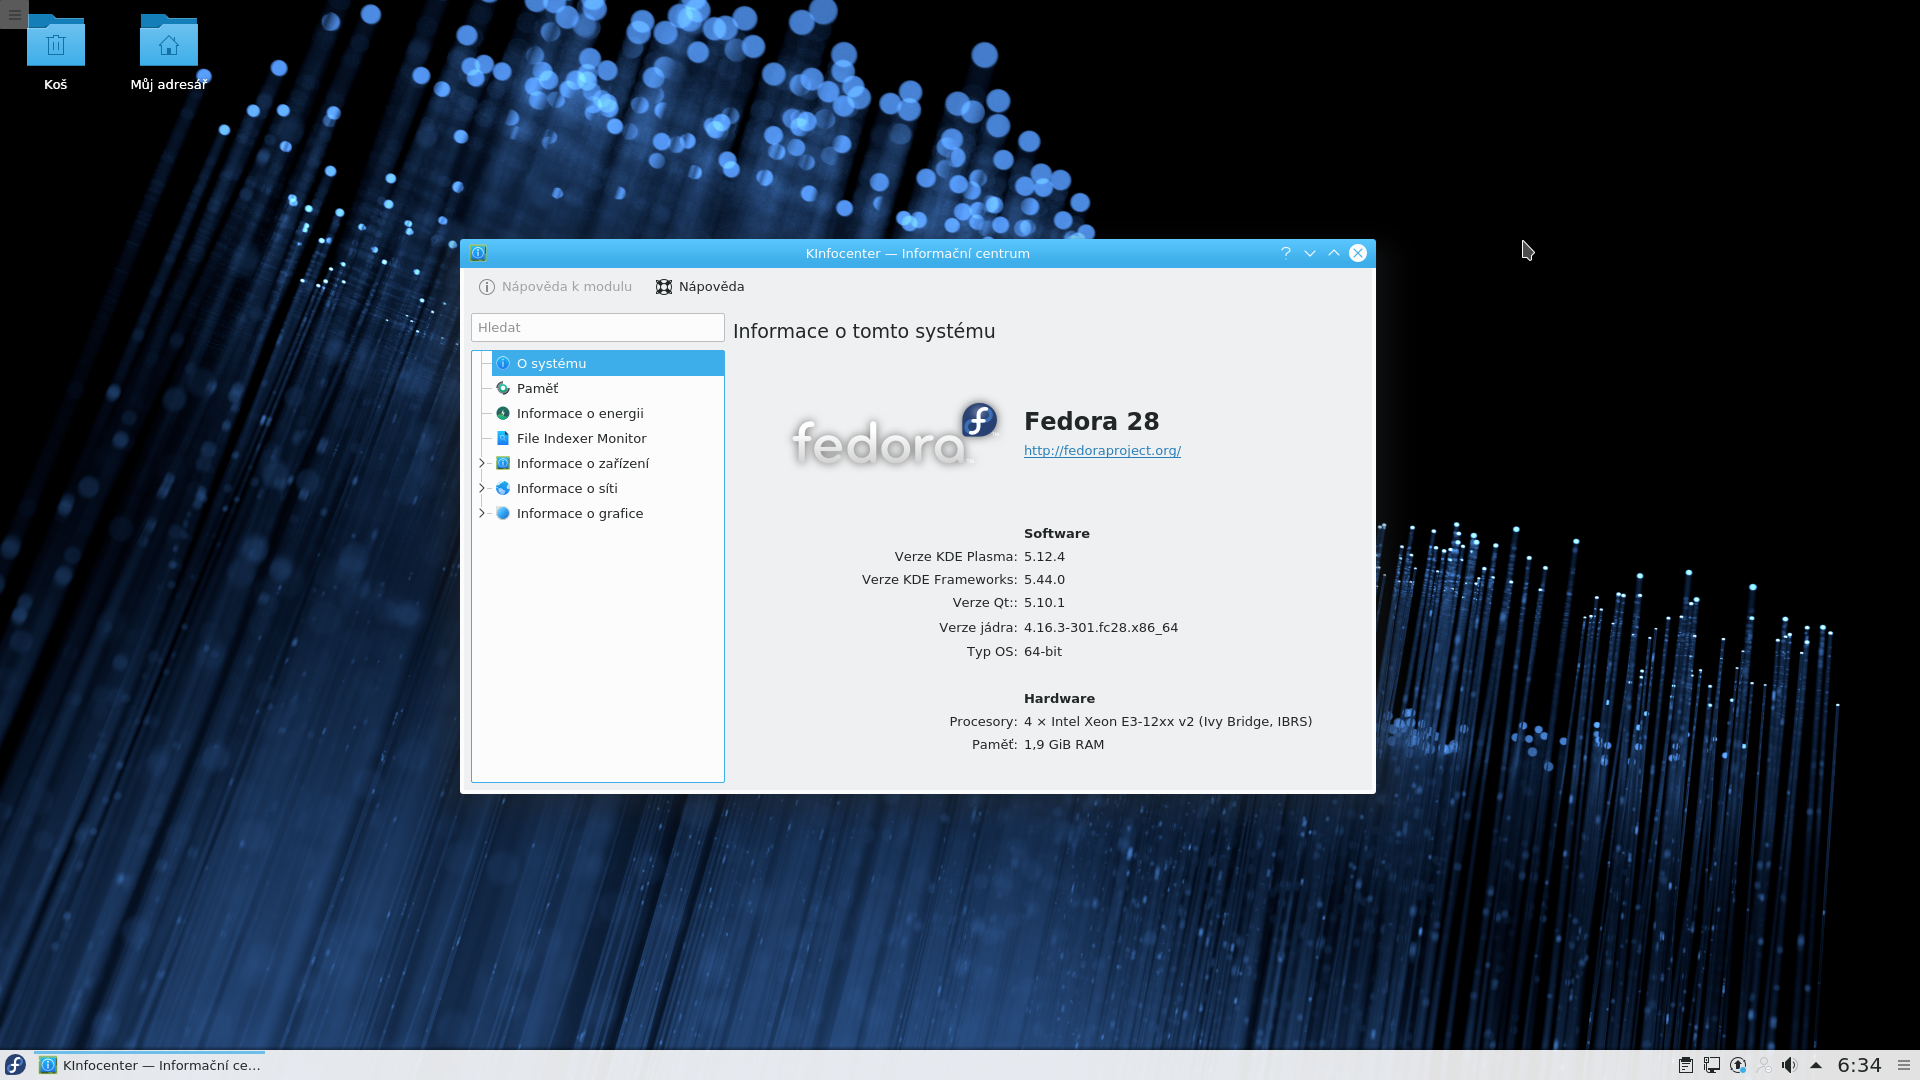
Task: Open the fedoraproject.org link
Action: click(1102, 451)
